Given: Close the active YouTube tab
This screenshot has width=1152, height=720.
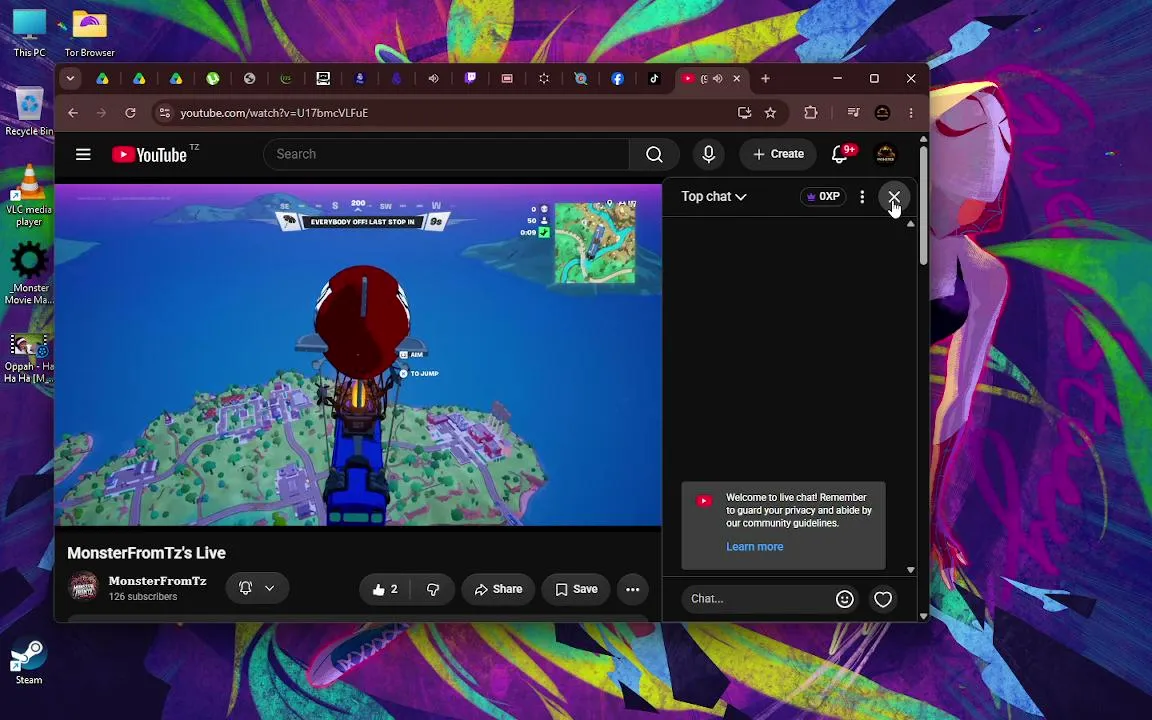Looking at the screenshot, I should tap(737, 79).
